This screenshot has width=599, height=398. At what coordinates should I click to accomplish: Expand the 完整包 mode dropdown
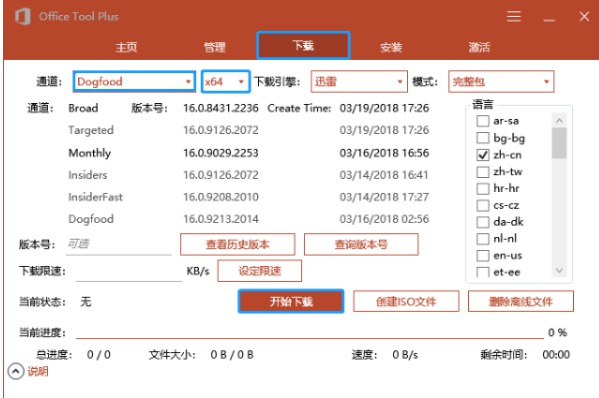(501, 81)
